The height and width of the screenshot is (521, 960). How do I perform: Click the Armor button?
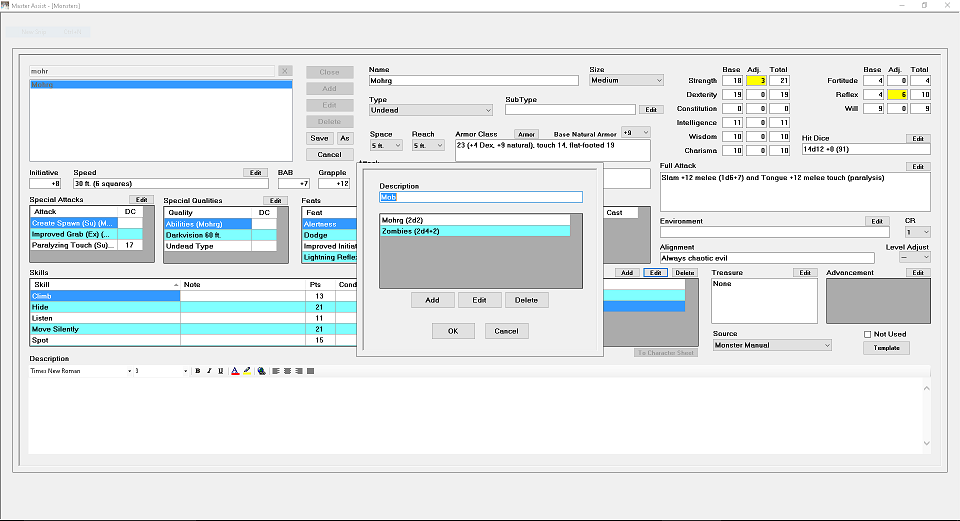tap(527, 134)
